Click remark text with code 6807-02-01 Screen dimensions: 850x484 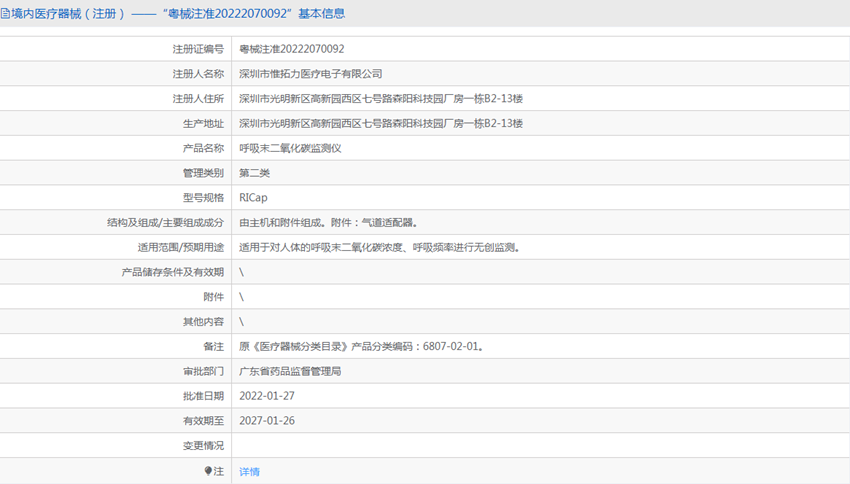pyautogui.click(x=361, y=346)
